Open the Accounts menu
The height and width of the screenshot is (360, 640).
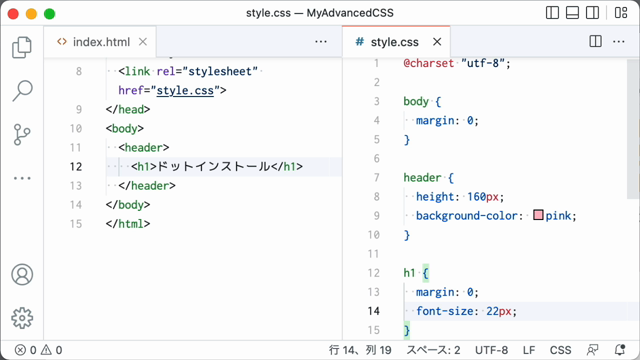pyautogui.click(x=22, y=274)
